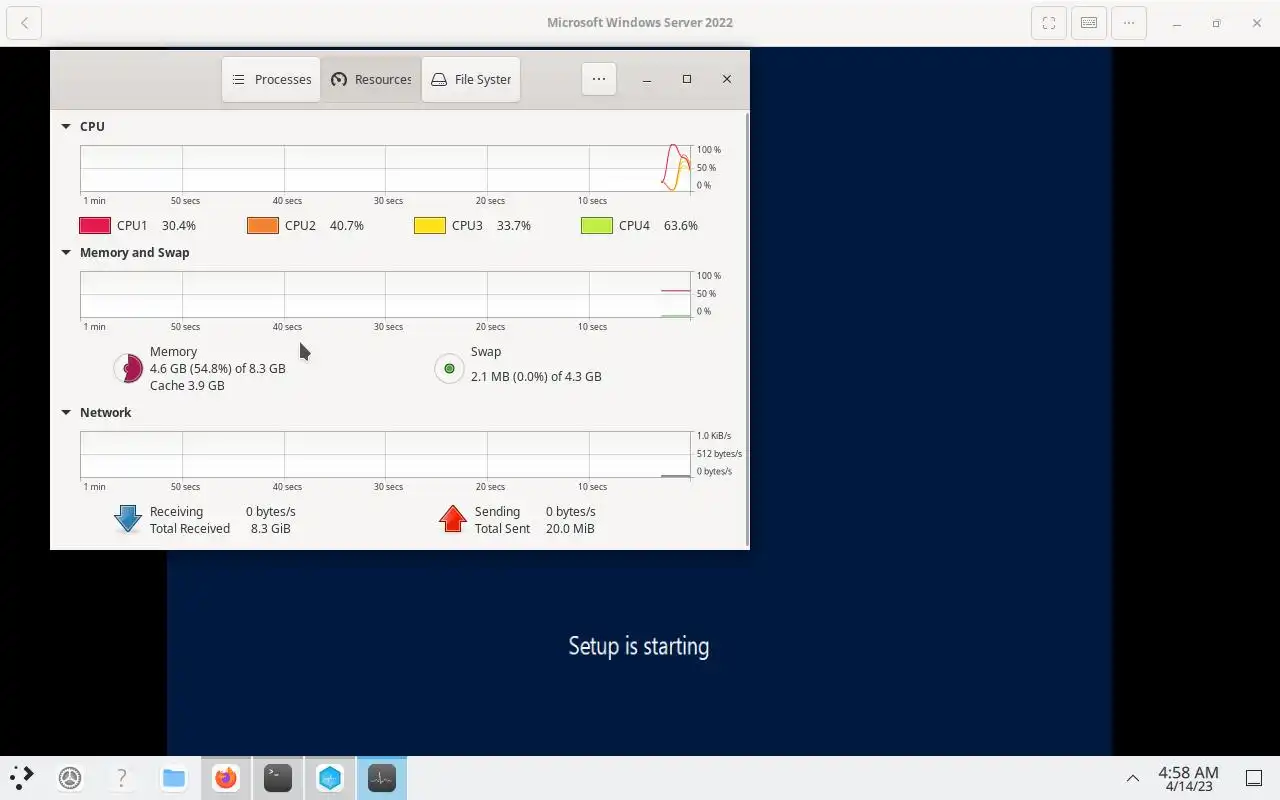This screenshot has width=1280, height=800.
Task: Collapse the CPU section
Action: point(66,127)
